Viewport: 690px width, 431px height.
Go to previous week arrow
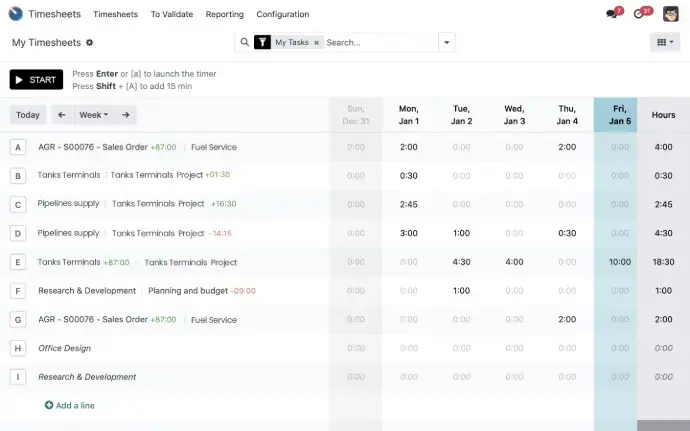62,115
